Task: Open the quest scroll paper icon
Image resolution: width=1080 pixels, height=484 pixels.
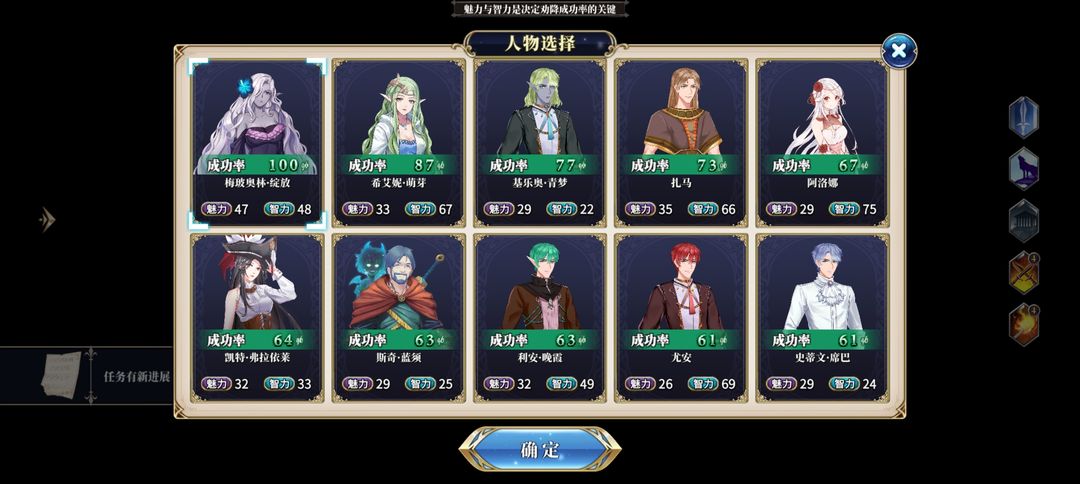Action: point(62,375)
